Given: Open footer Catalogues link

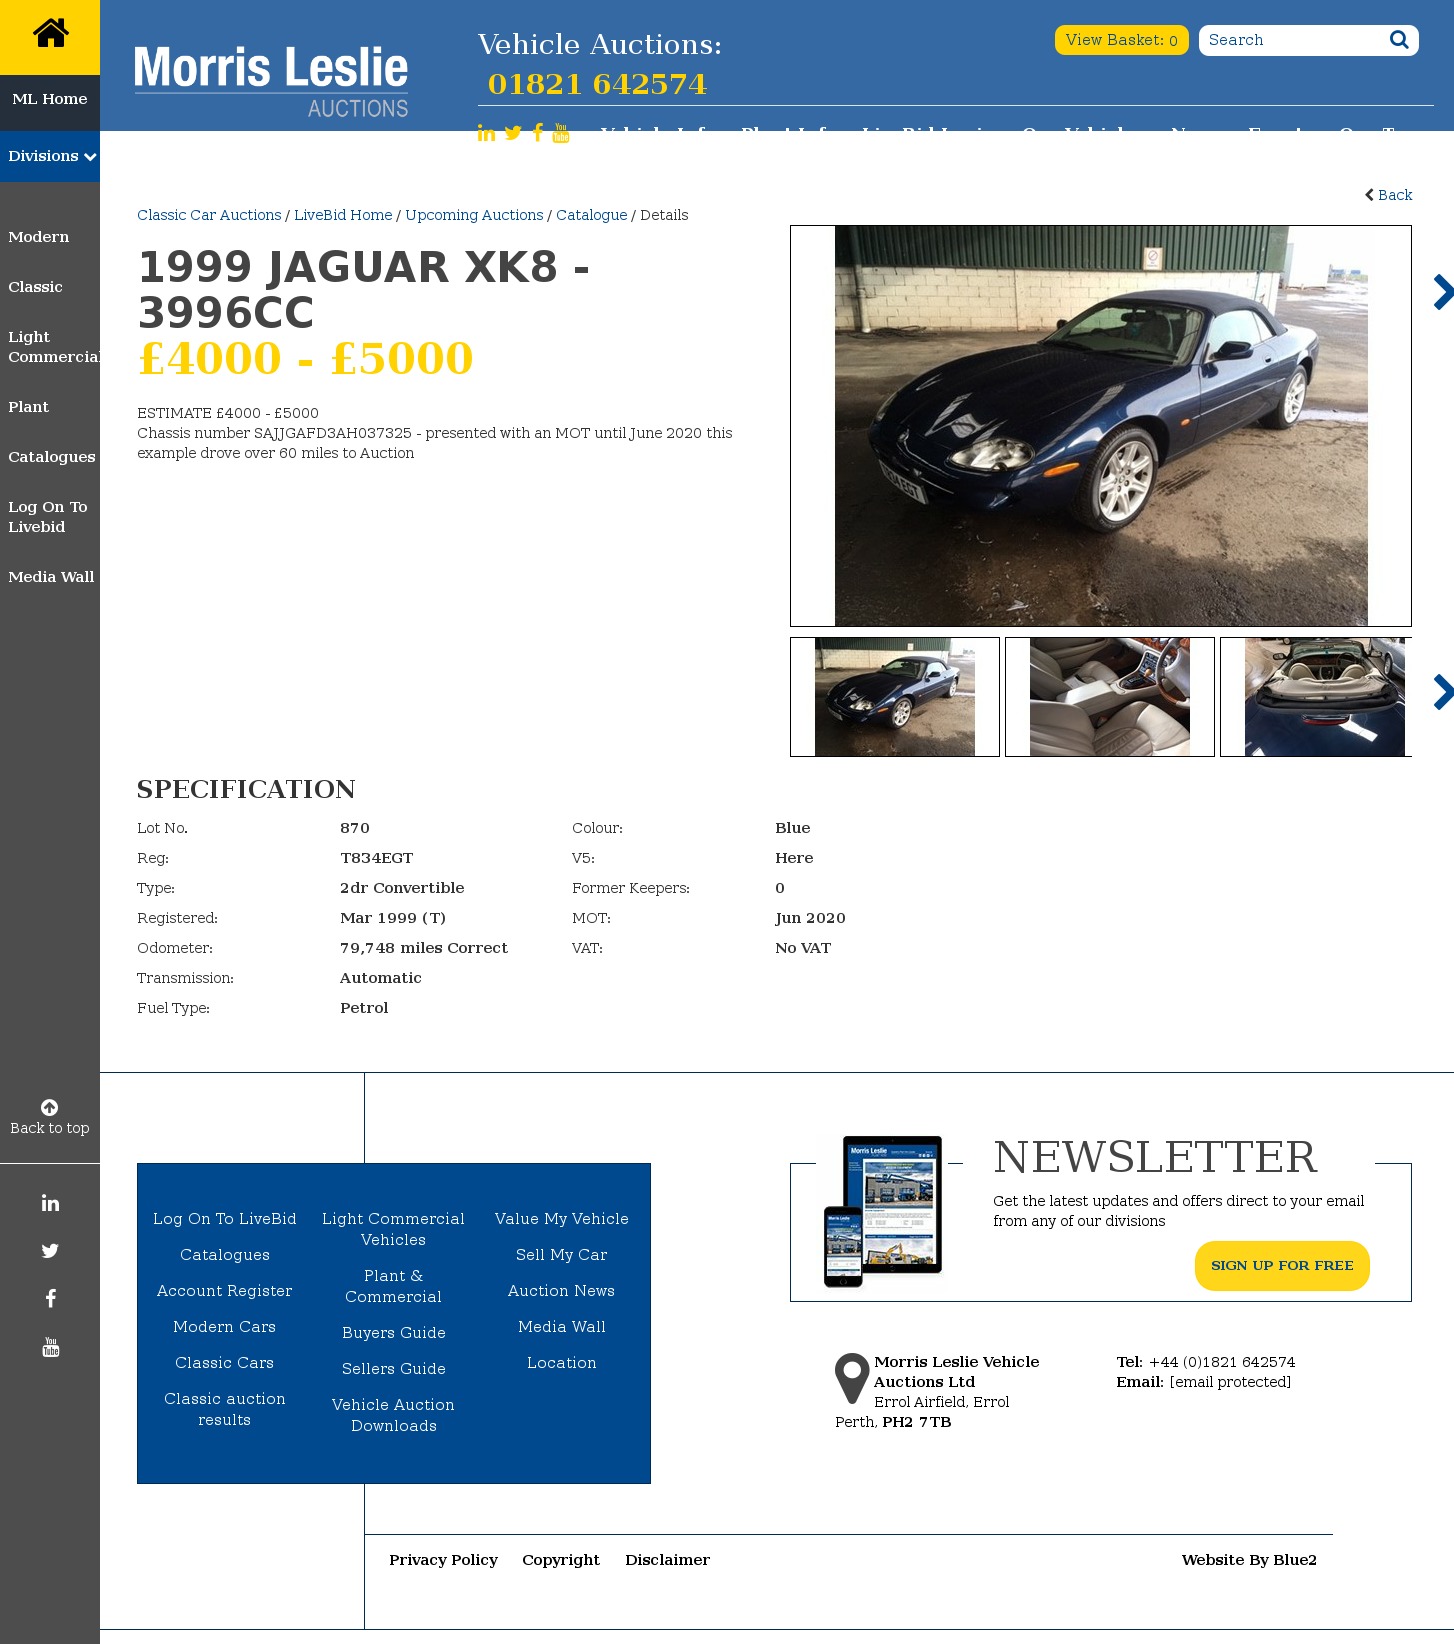Looking at the screenshot, I should point(225,1255).
